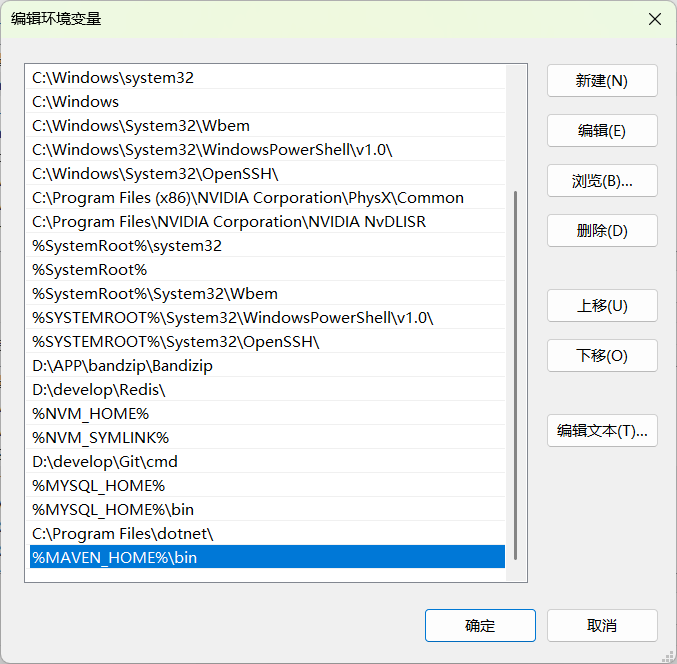This screenshot has height=664, width=677.
Task: Select D:\APP\bandzip\Bandizip entry
Action: (x=267, y=366)
